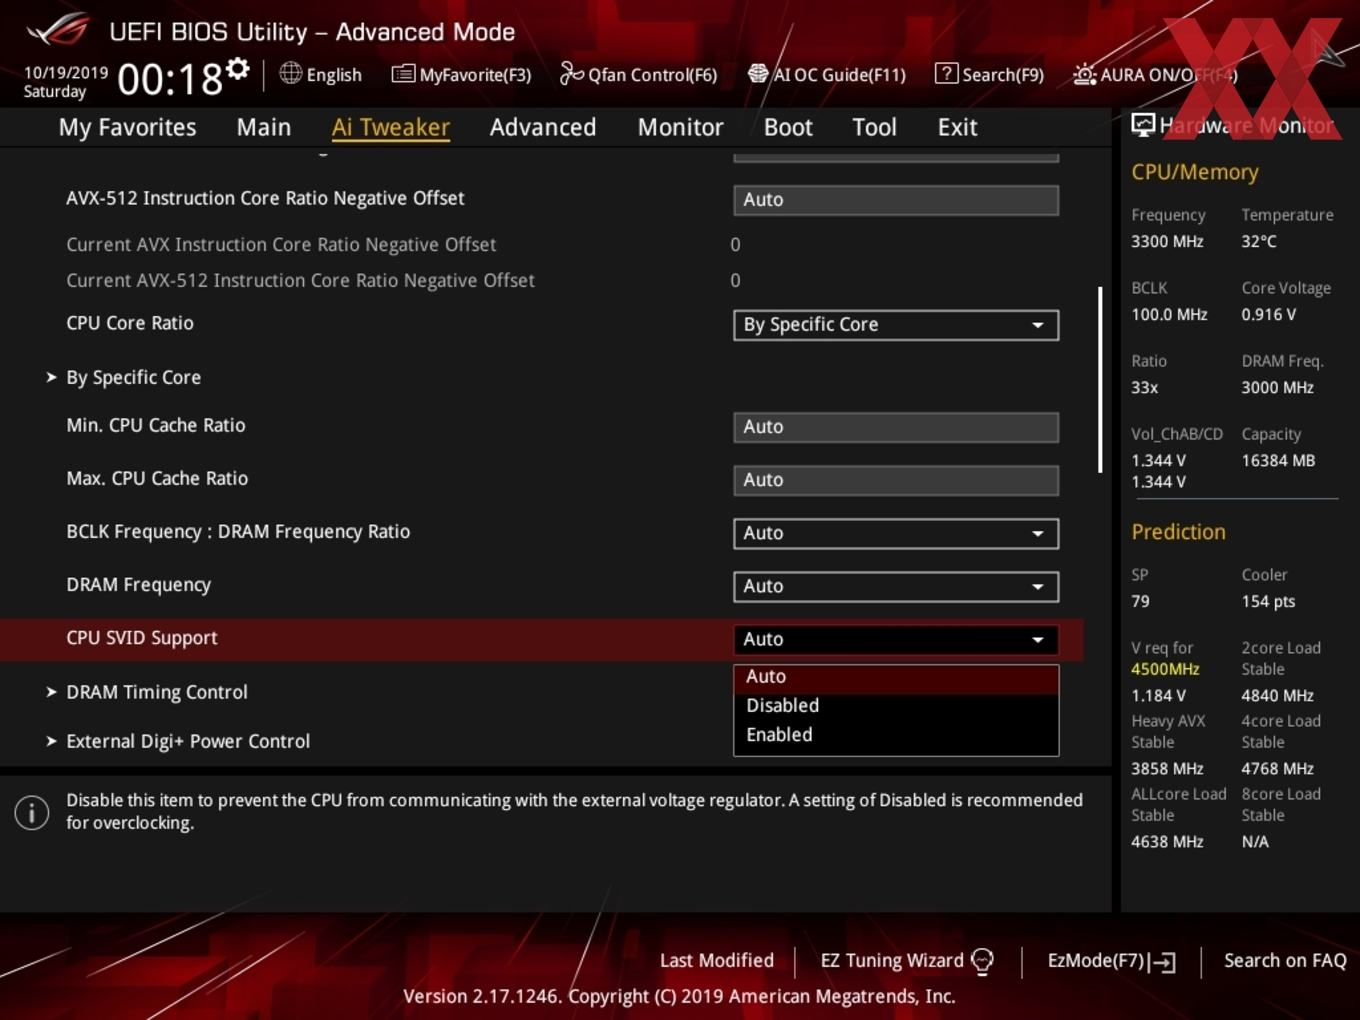
Task: Switch to My Favorites tab
Action: click(127, 127)
